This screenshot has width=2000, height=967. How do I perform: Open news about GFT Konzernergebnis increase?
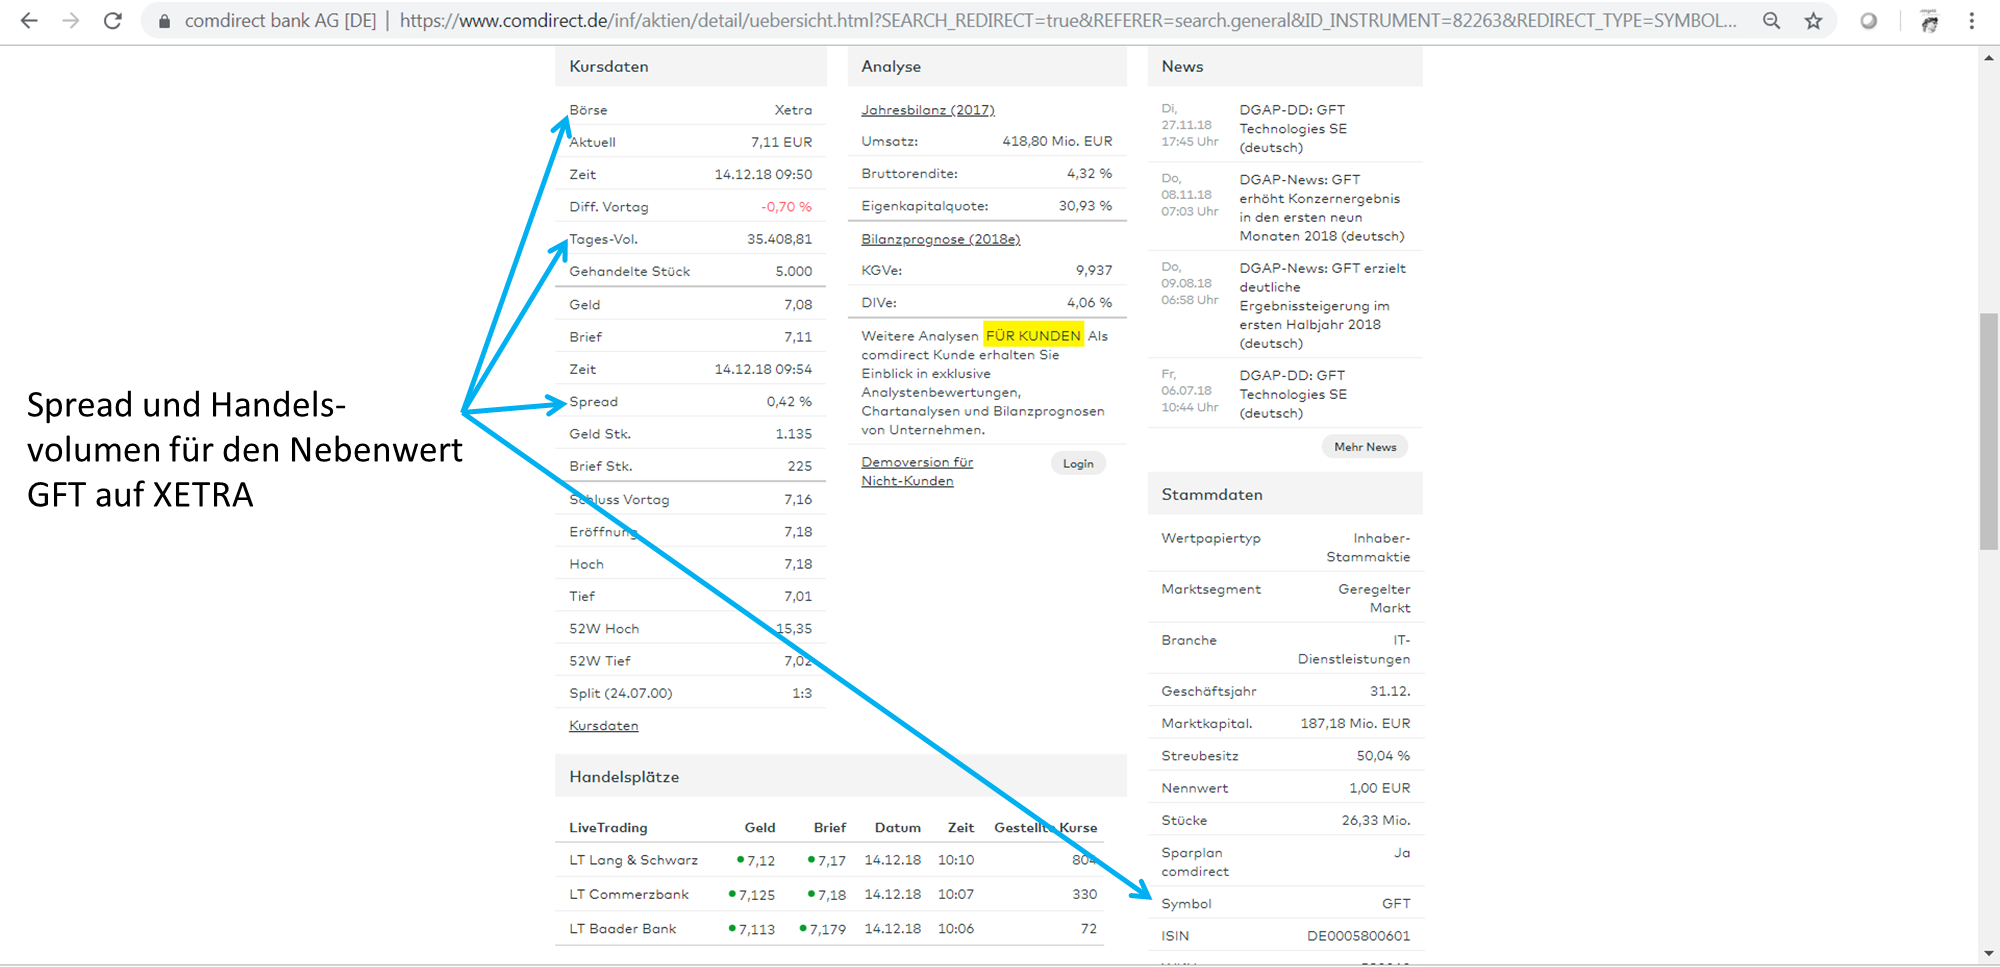1320,208
